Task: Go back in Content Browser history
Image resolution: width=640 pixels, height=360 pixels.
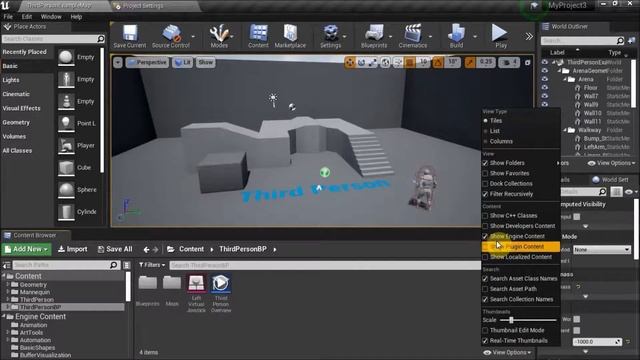Action: click(146, 249)
